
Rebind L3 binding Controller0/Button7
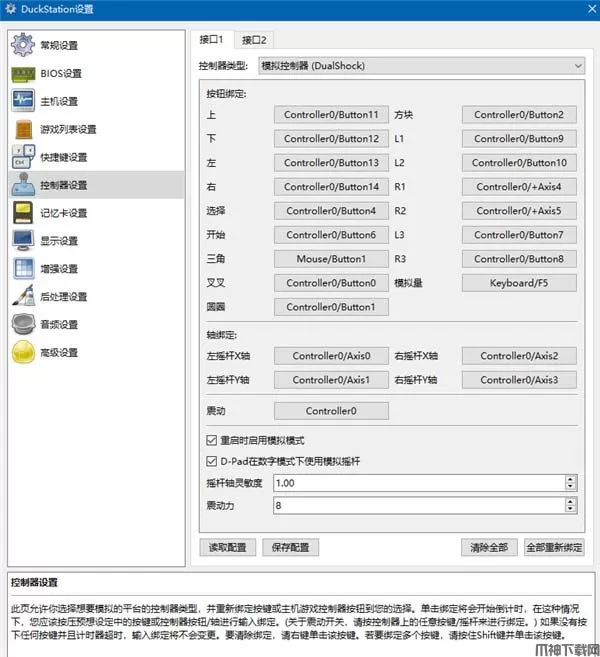tap(519, 235)
